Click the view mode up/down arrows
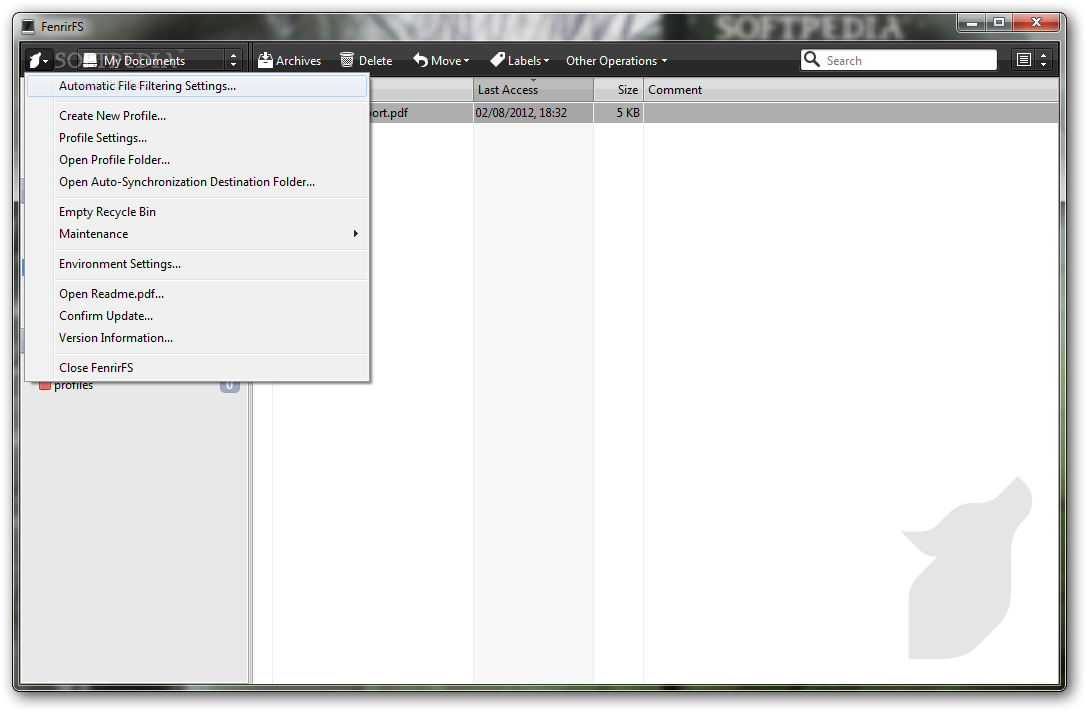 pyautogui.click(x=1044, y=60)
